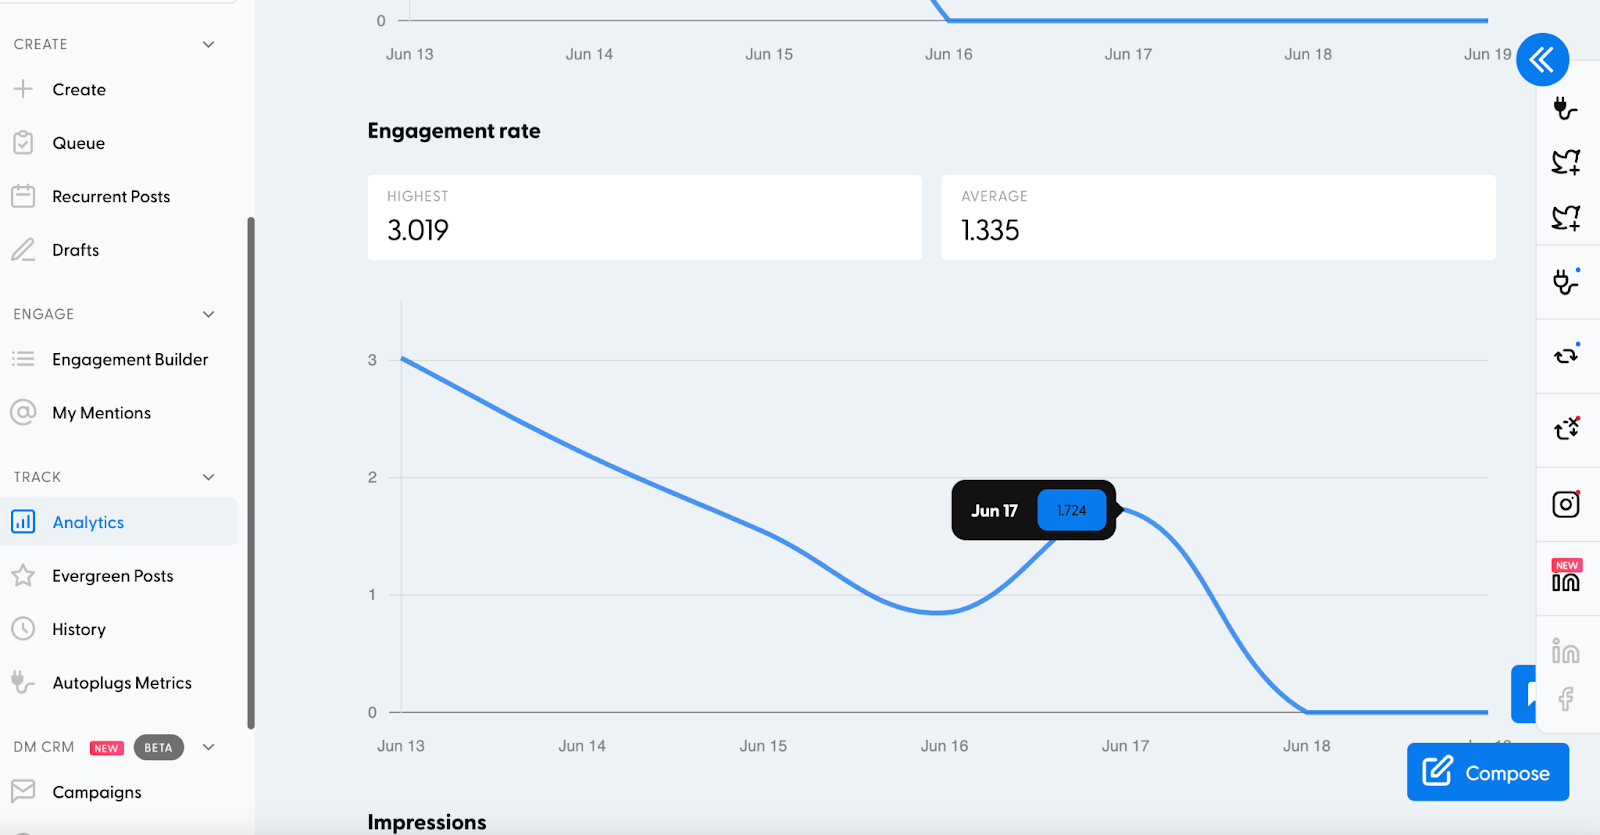Image resolution: width=1600 pixels, height=835 pixels.
Task: Click the Evergreen Posts star icon
Action: pos(23,576)
